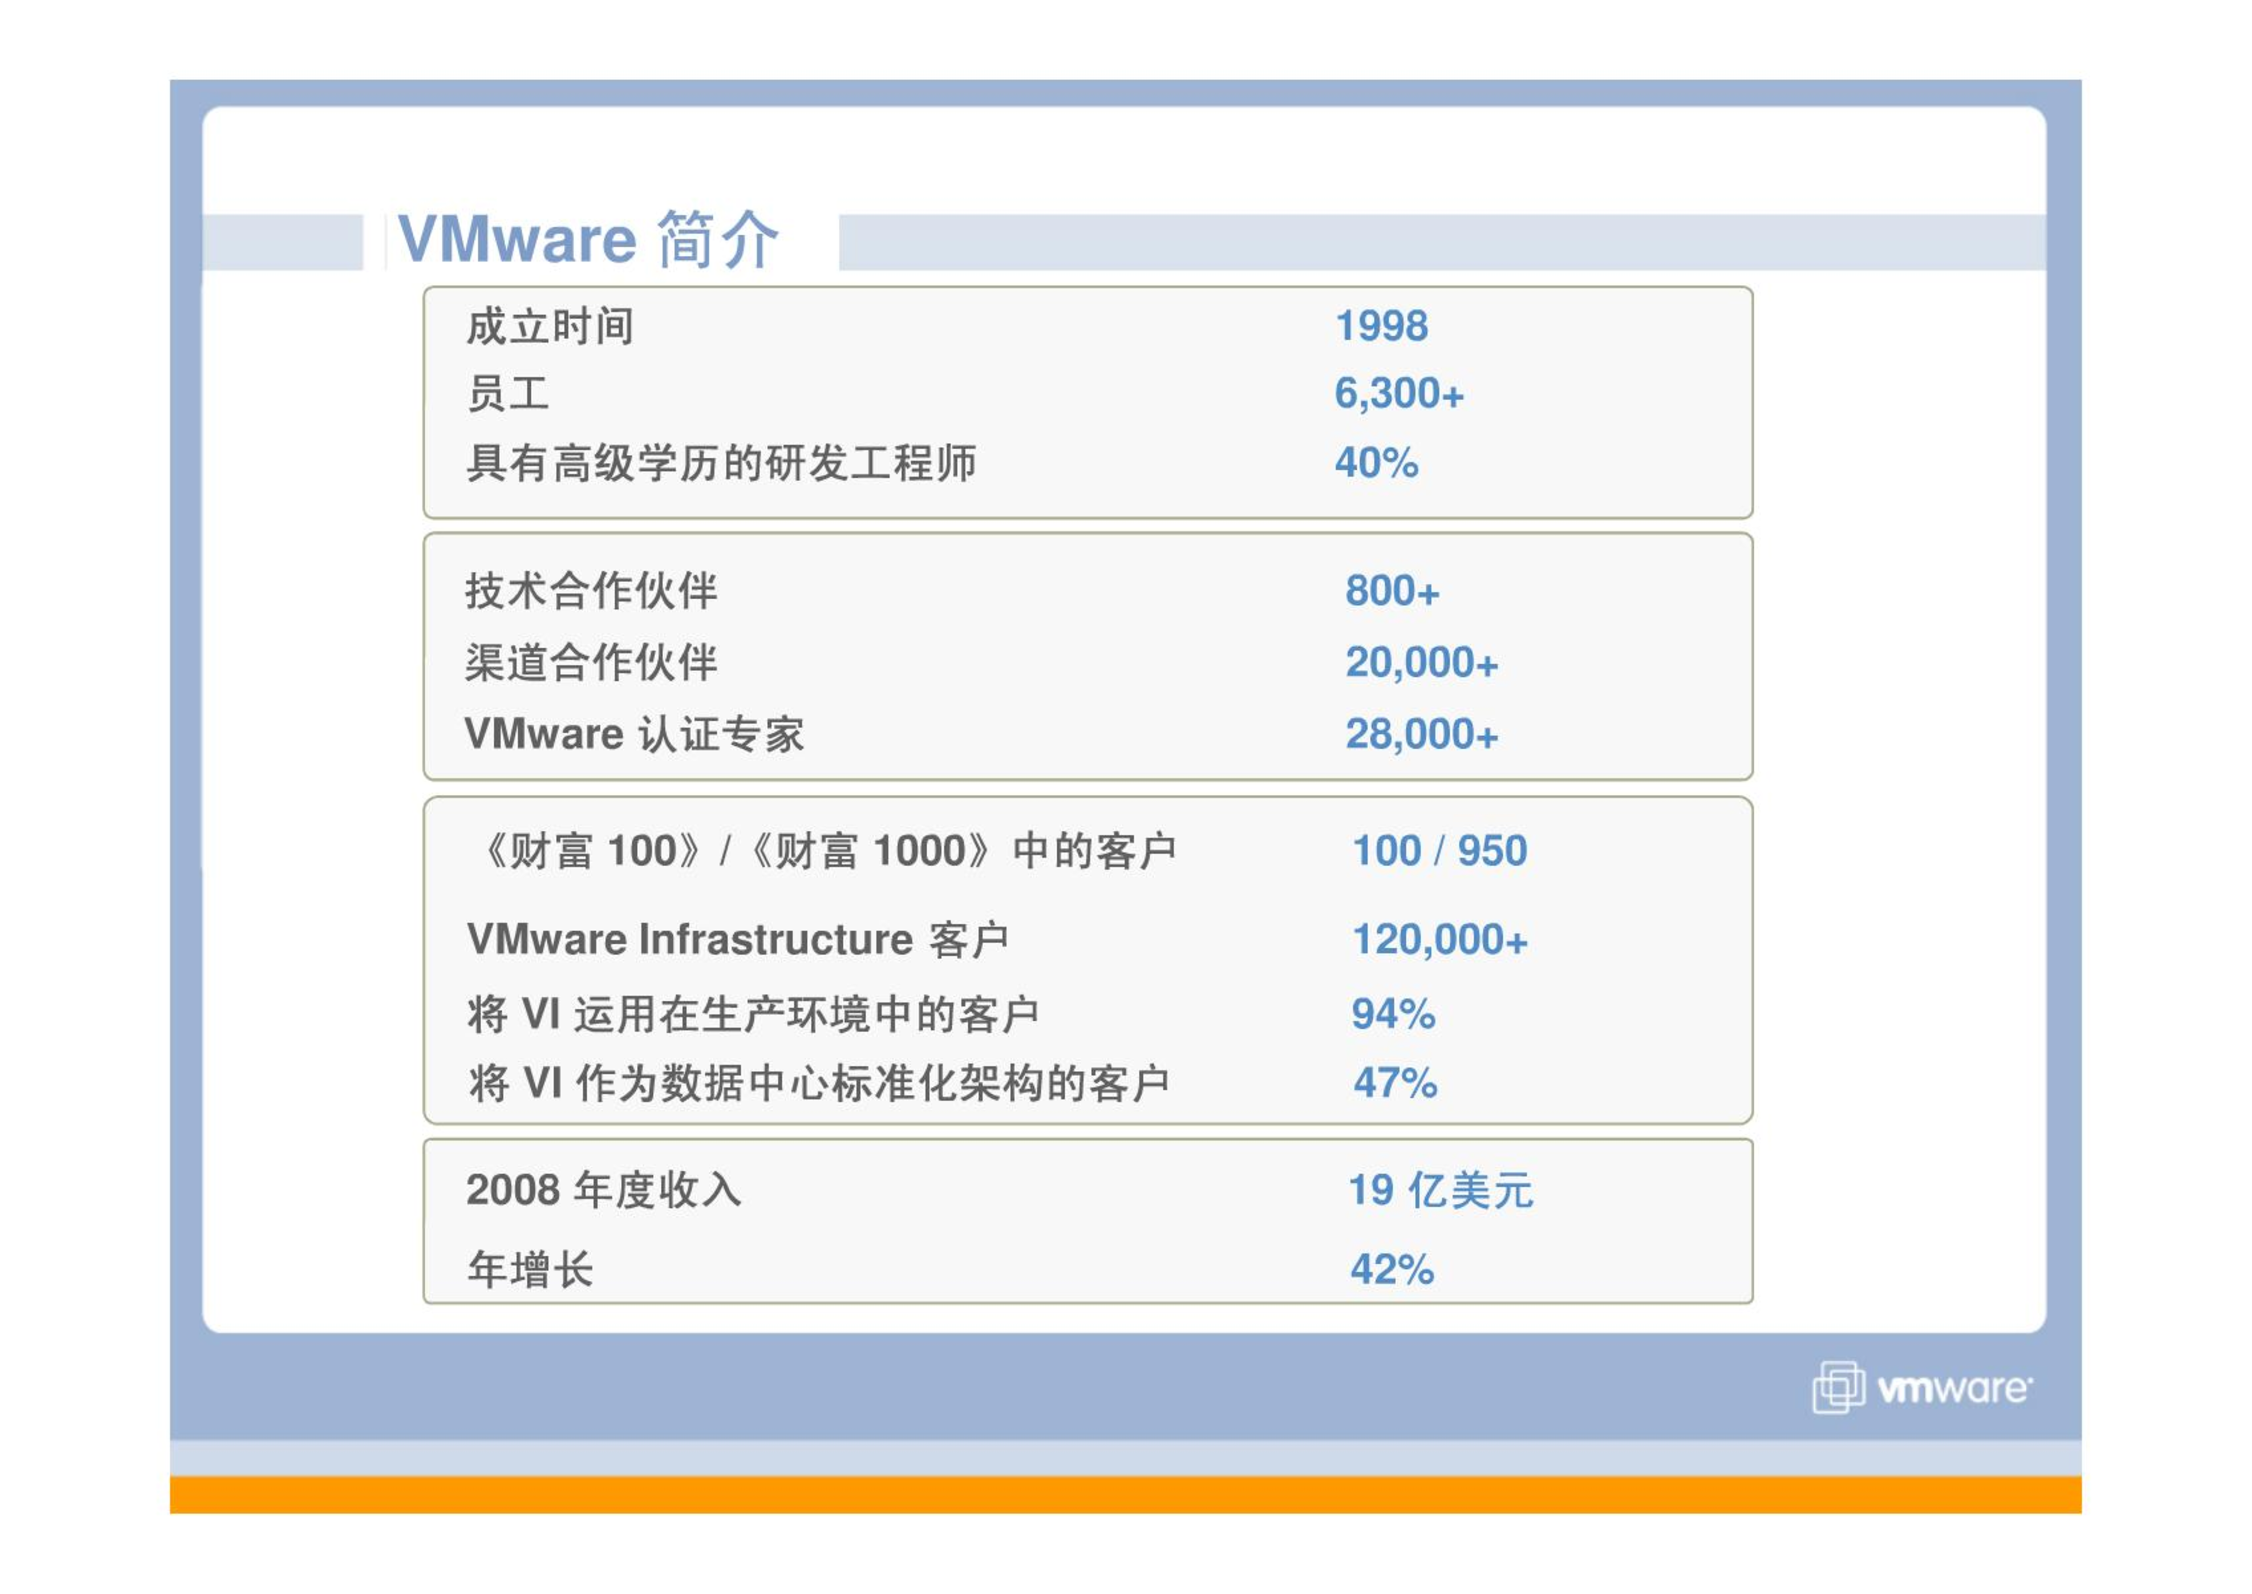The width and height of the screenshot is (2252, 1594).
Task: Click the 28,000+ certified experts value
Action: tap(1420, 734)
